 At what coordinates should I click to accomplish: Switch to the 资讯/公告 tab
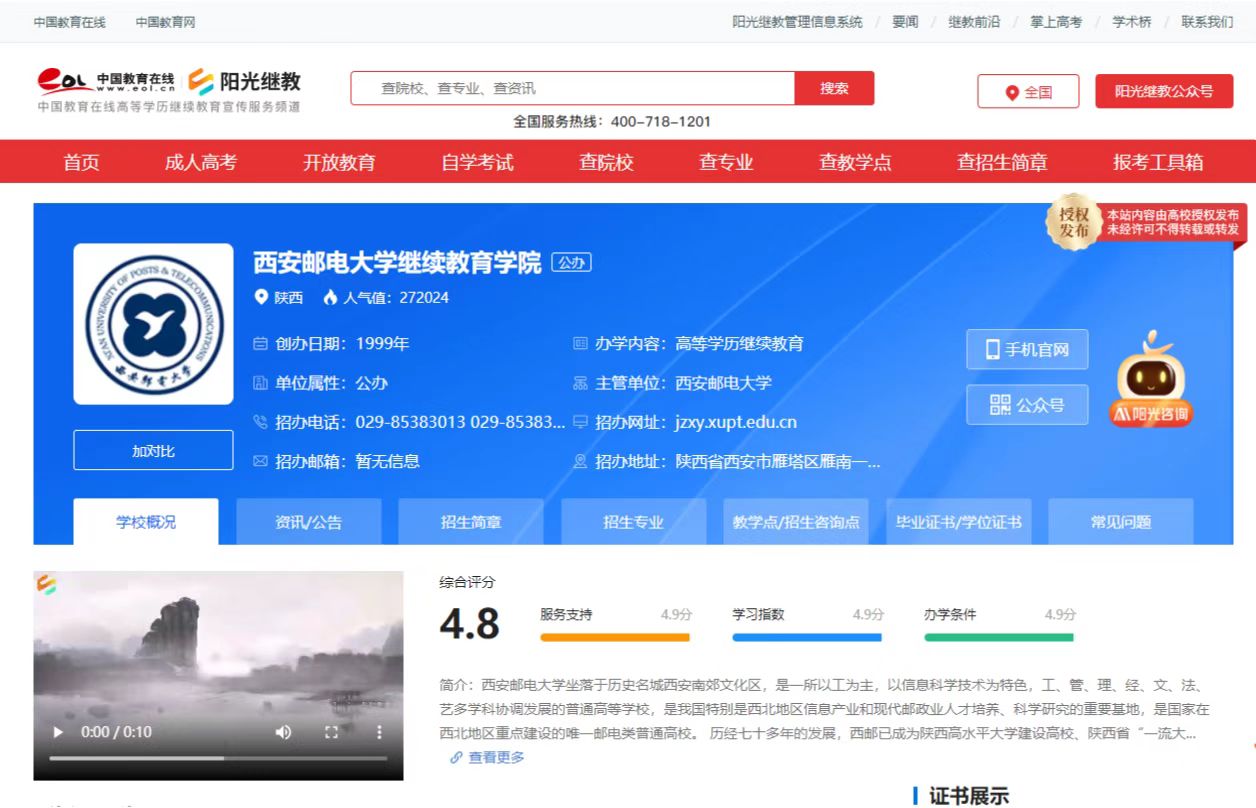click(x=309, y=522)
